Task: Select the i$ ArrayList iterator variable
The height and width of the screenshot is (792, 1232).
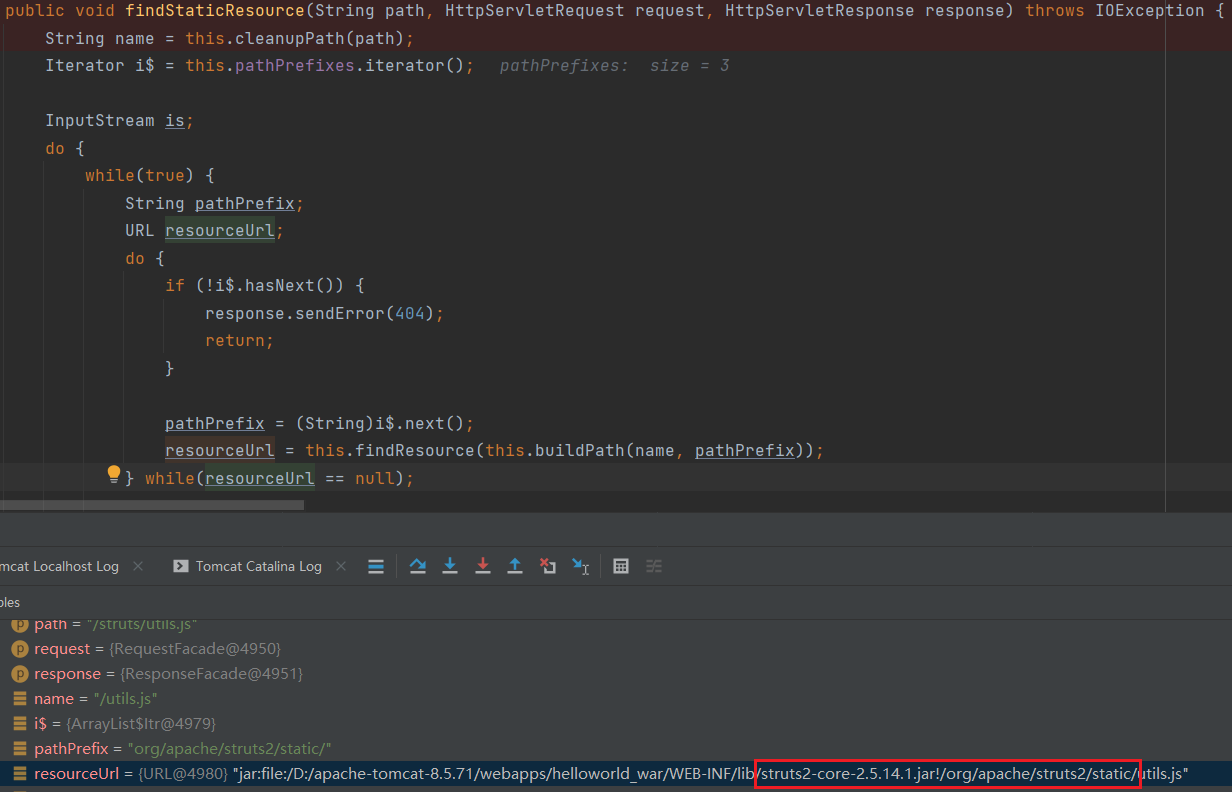Action: pos(42,723)
